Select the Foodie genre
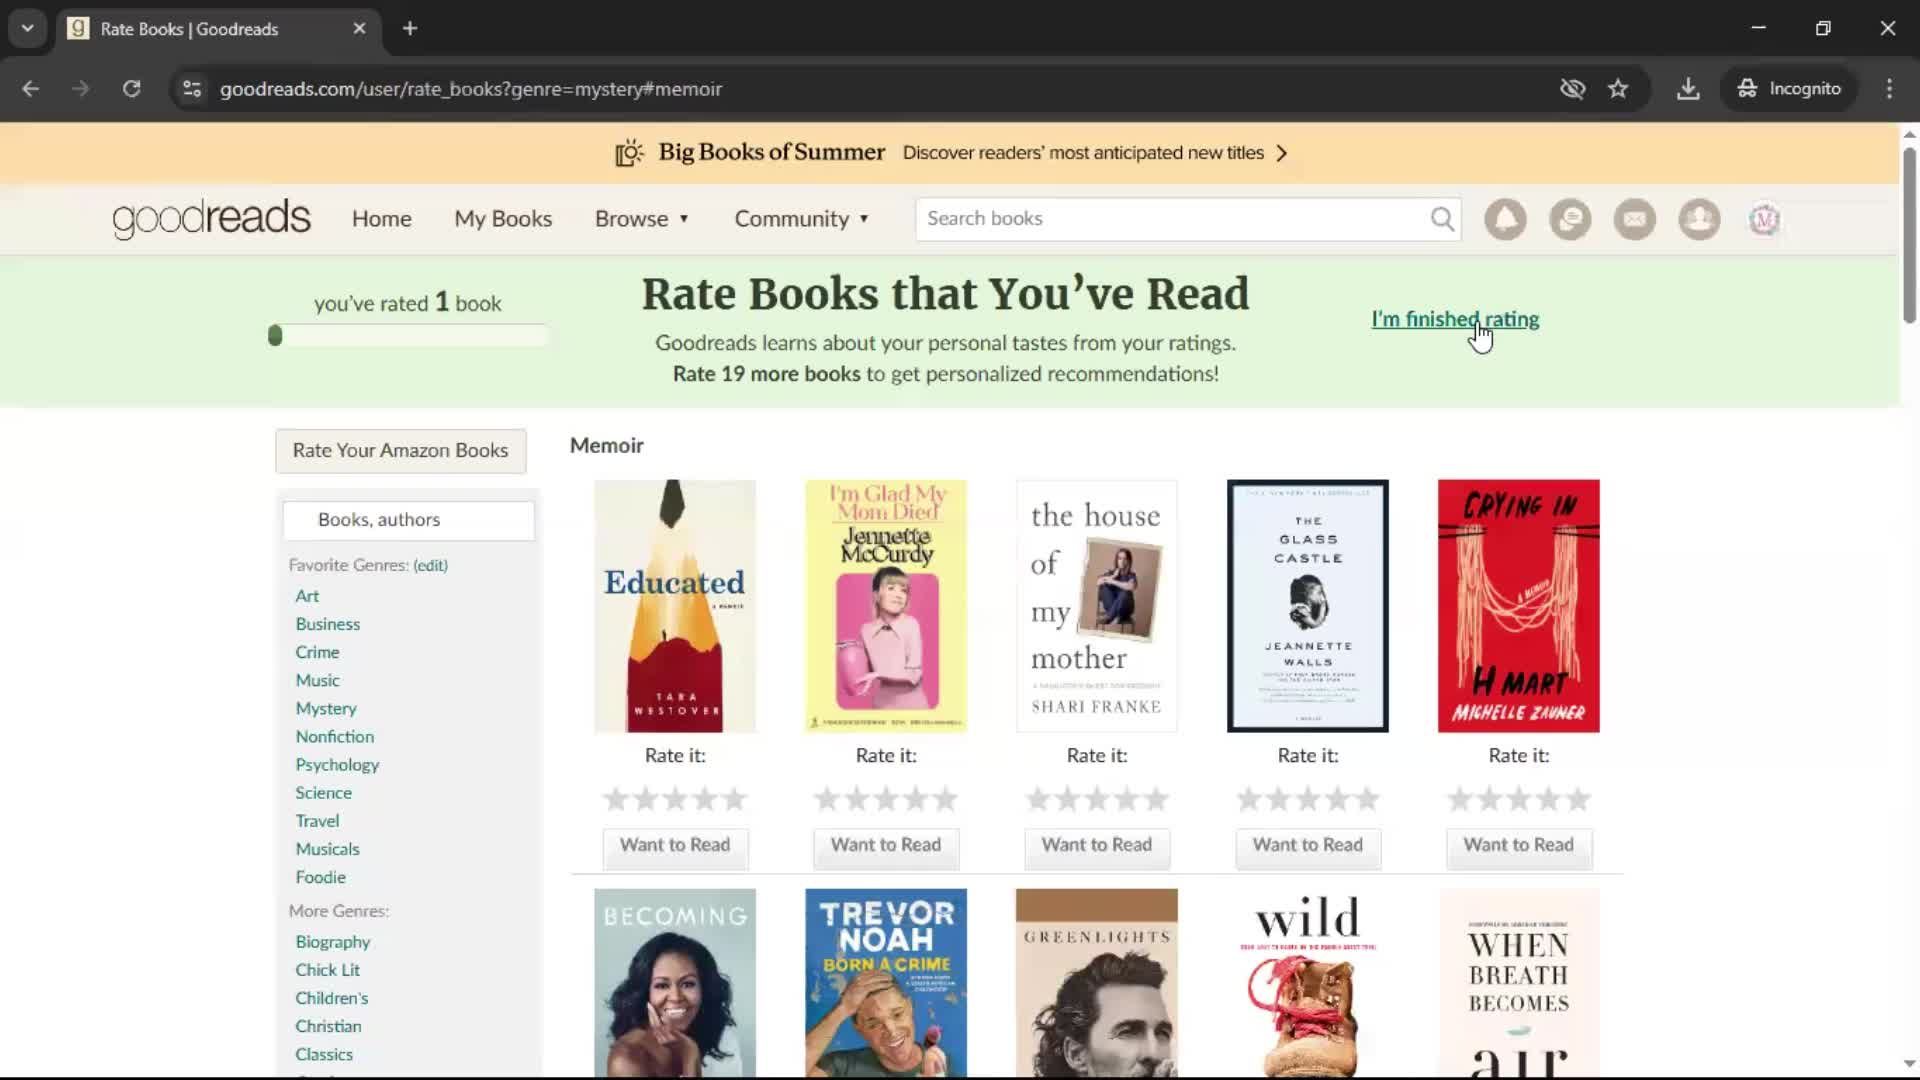 point(320,877)
